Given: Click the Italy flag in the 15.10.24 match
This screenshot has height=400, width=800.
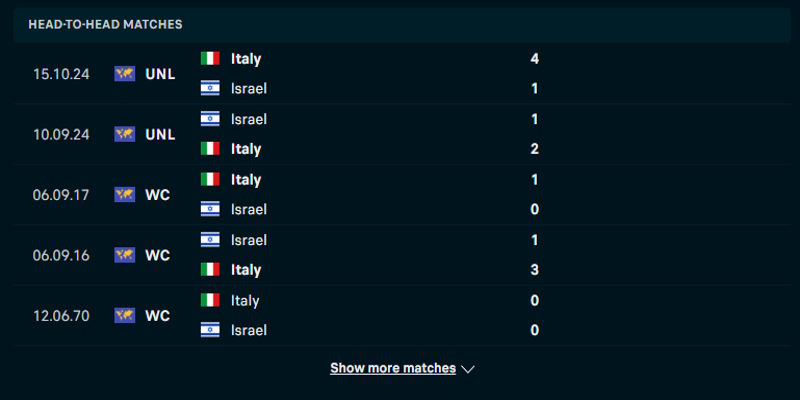Looking at the screenshot, I should (x=210, y=59).
